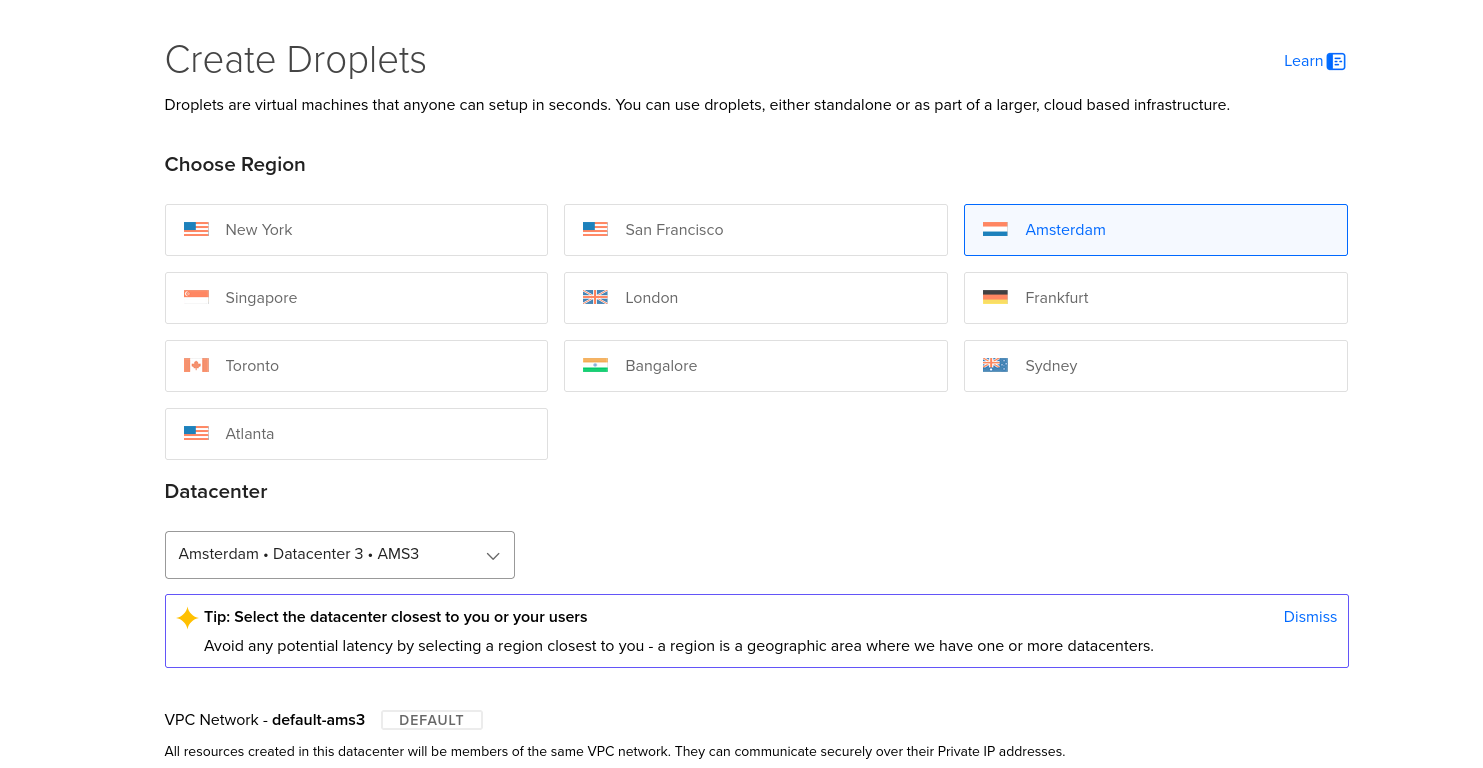
Task: Click the DEFAULT badge next to VPC Network
Action: pyautogui.click(x=432, y=720)
